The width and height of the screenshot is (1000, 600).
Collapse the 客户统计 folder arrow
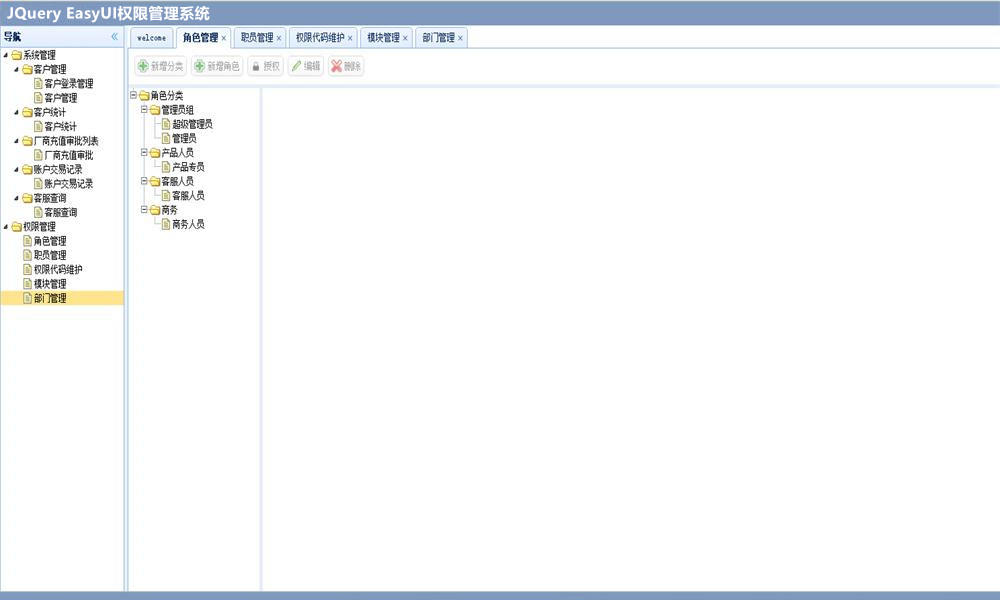click(17, 112)
